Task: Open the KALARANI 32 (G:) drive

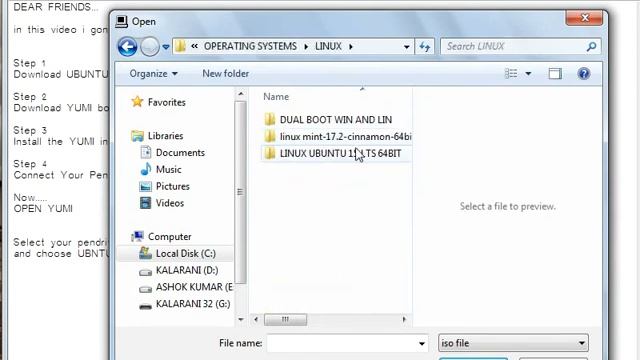Action: click(x=193, y=304)
